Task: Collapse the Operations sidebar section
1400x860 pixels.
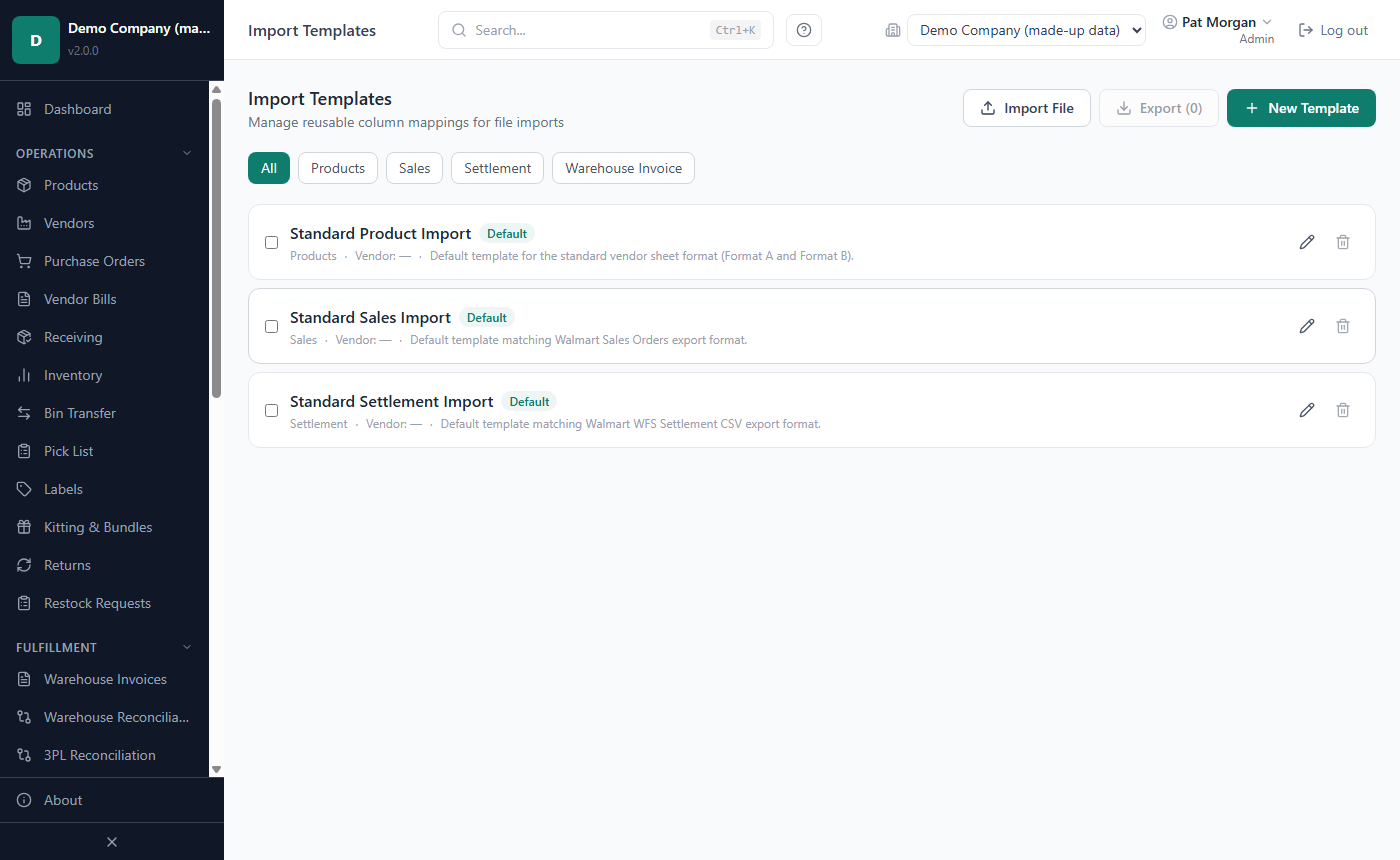Action: coord(104,153)
